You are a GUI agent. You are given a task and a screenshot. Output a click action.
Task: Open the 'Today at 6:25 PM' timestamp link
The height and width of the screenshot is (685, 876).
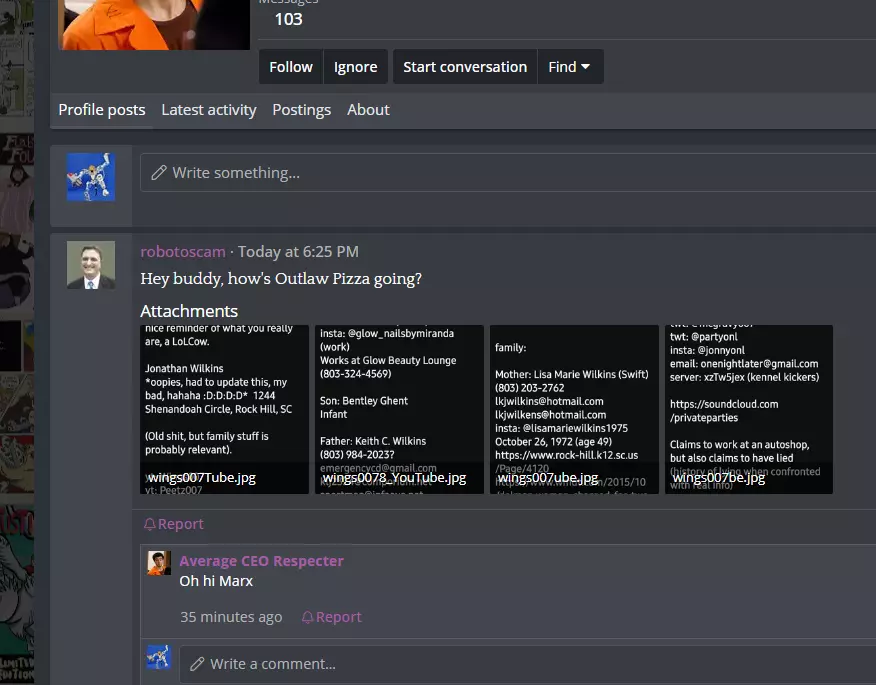pyautogui.click(x=298, y=251)
